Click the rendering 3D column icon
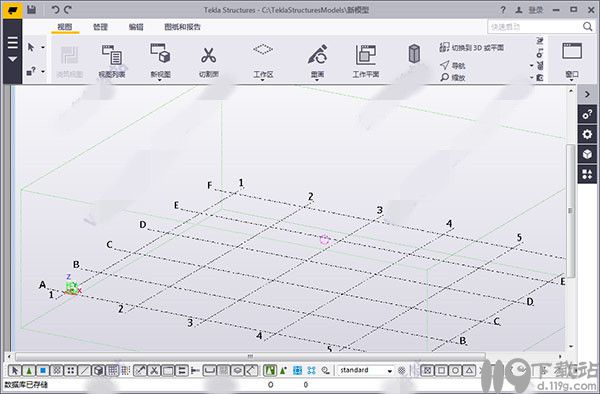600x394 pixels. 414,54
